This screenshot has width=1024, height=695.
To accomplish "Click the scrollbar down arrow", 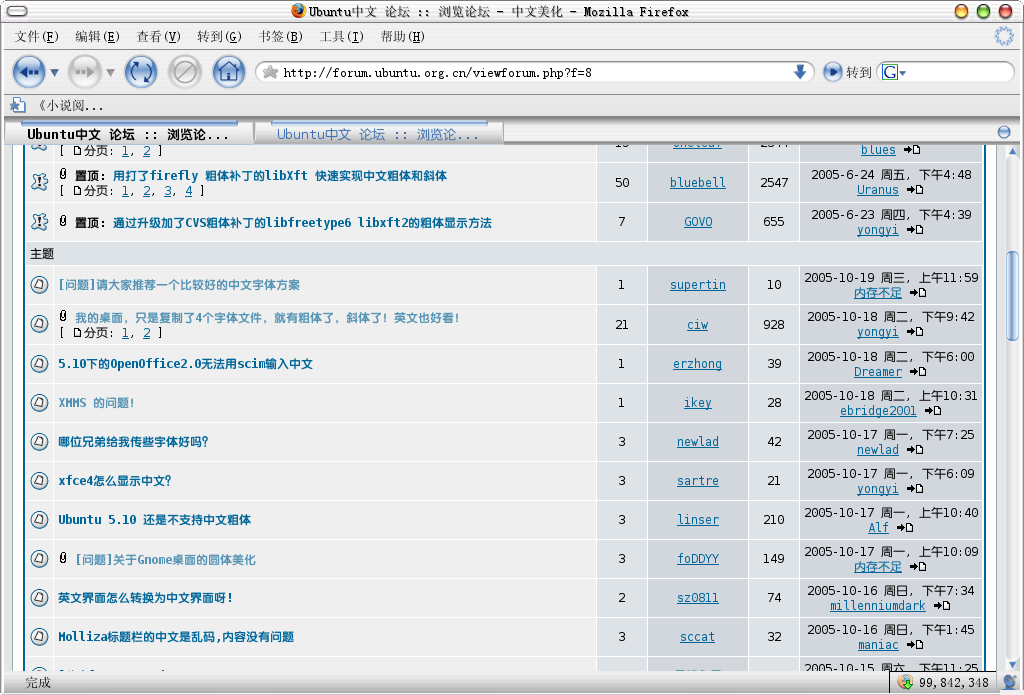I will tap(1013, 664).
